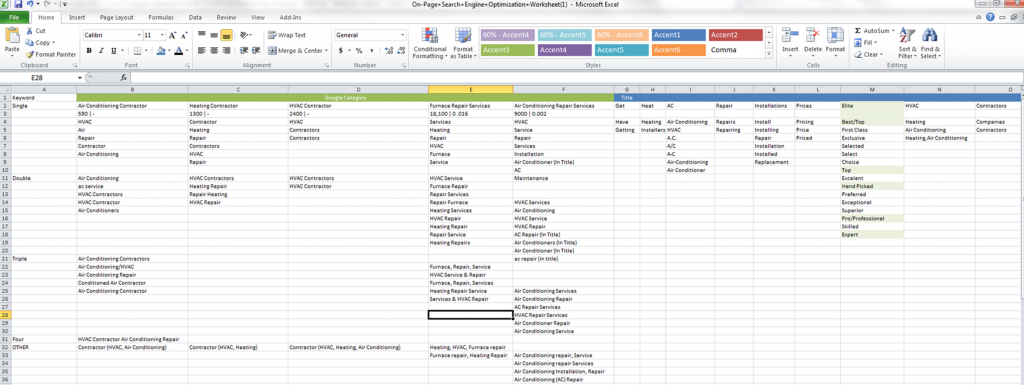Image resolution: width=1024 pixels, height=385 pixels.
Task: Apply the Accent2 red cell style
Action: (x=735, y=35)
